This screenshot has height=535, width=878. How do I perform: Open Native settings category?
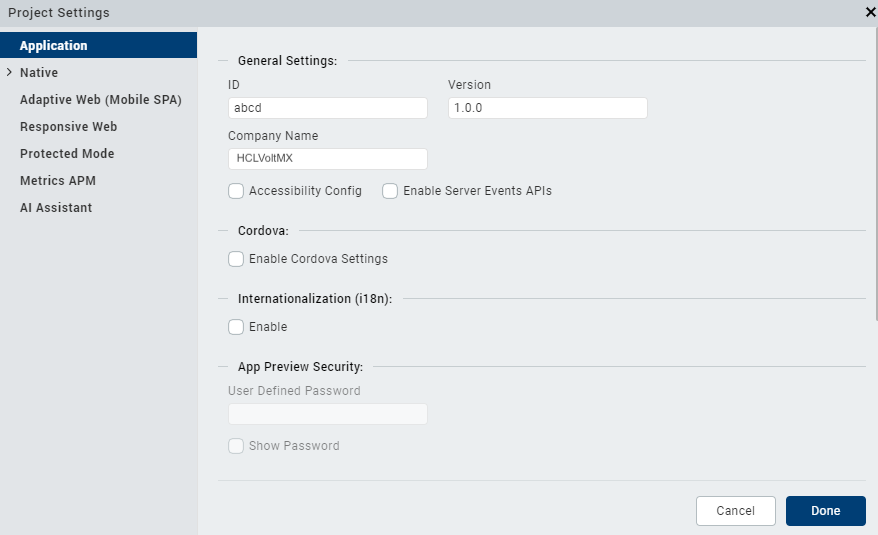tap(39, 73)
